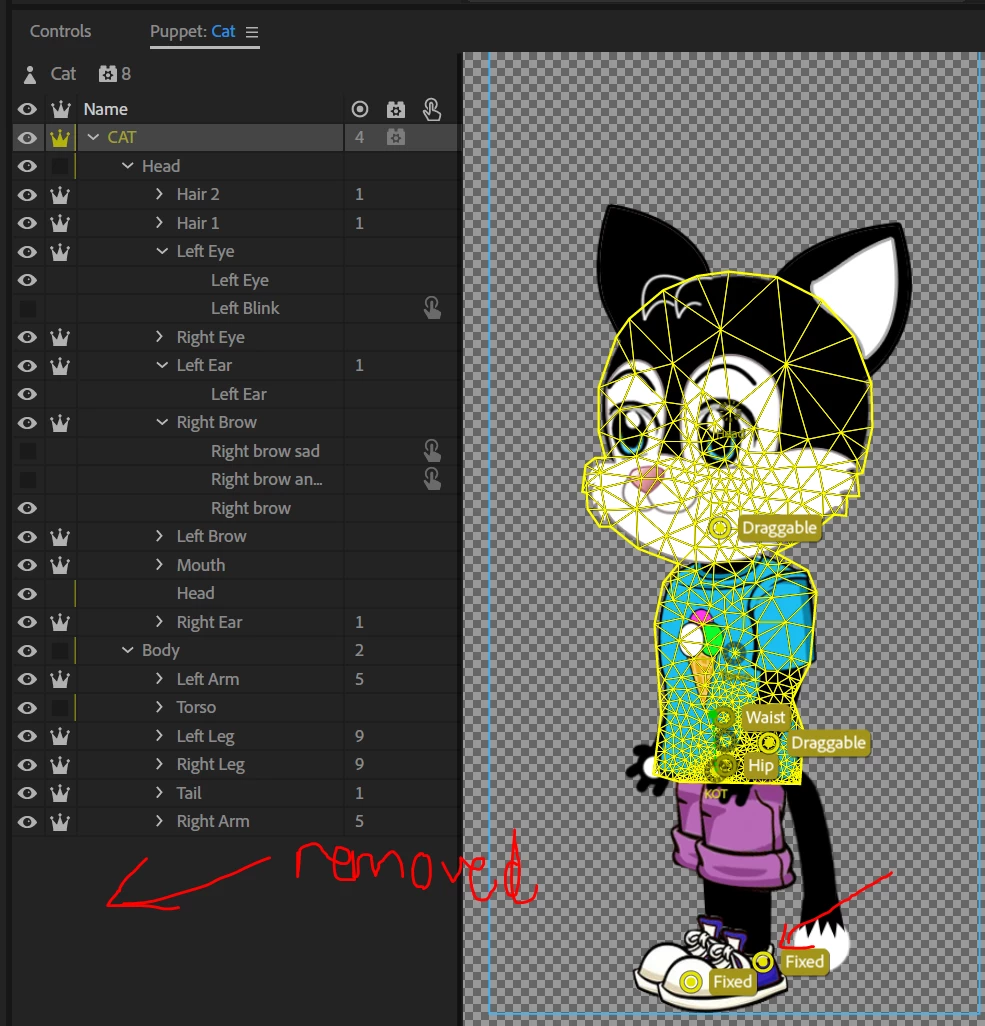
Task: Select the Puppet: Cat tab
Action: click(x=192, y=31)
